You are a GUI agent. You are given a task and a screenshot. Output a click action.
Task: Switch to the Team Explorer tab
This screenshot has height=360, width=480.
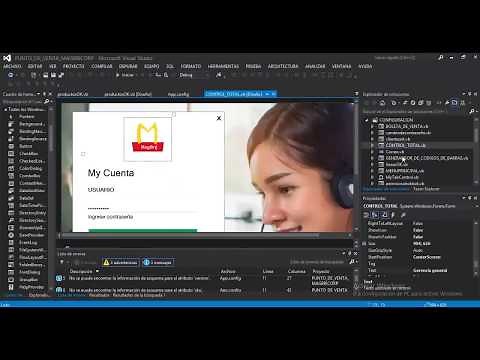point(426,189)
